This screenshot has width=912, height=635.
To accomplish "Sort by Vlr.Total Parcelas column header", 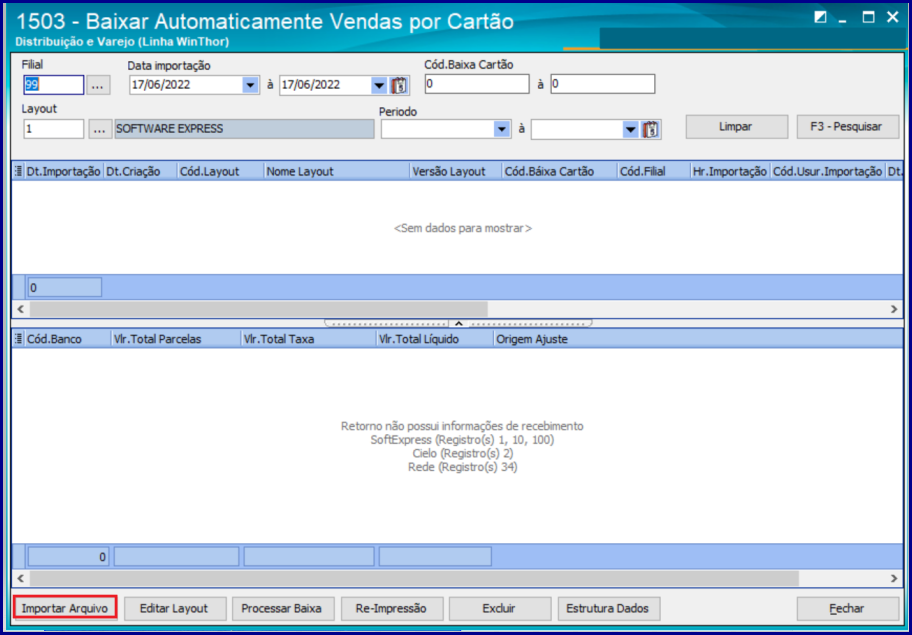I will click(176, 340).
